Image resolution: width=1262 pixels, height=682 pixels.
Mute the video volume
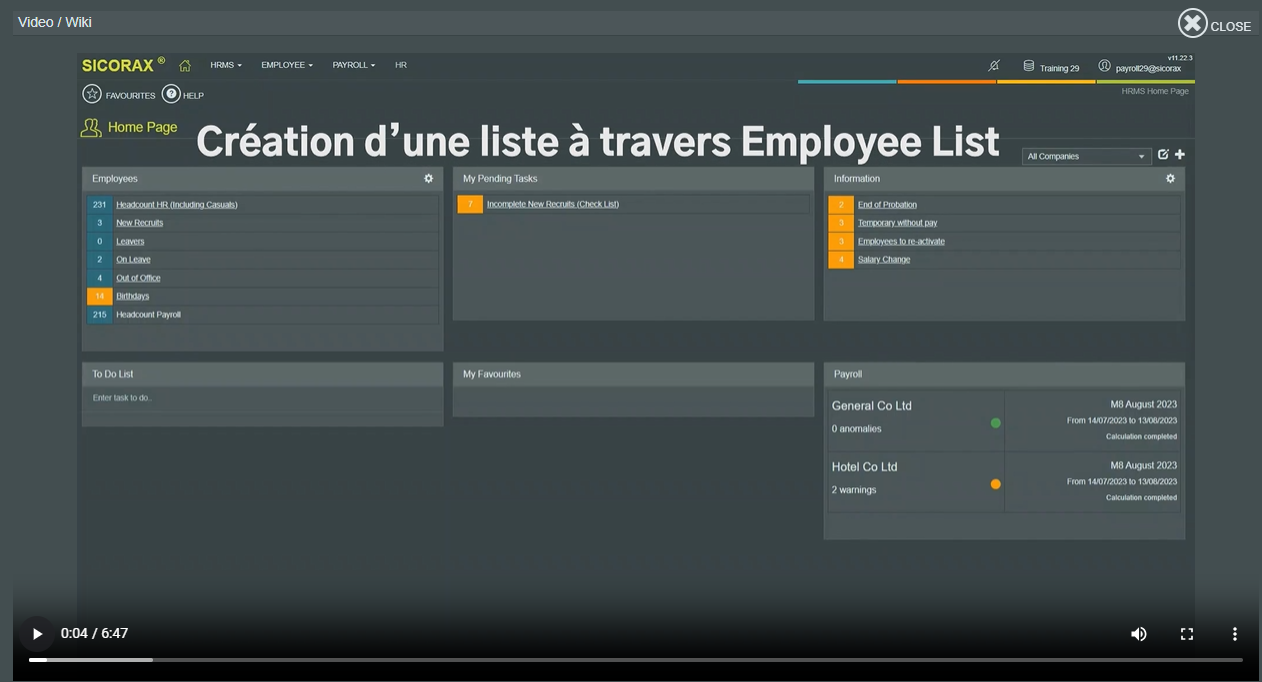1138,634
